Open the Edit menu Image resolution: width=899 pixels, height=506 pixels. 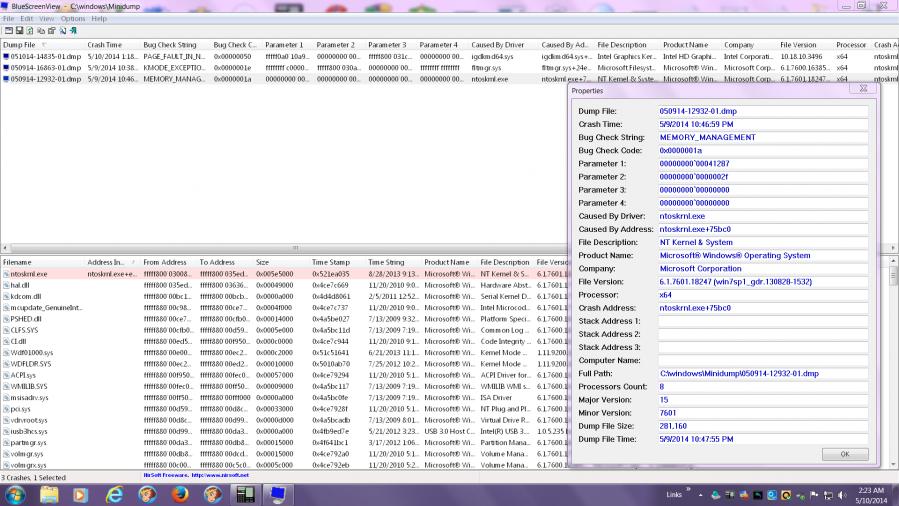[27, 19]
